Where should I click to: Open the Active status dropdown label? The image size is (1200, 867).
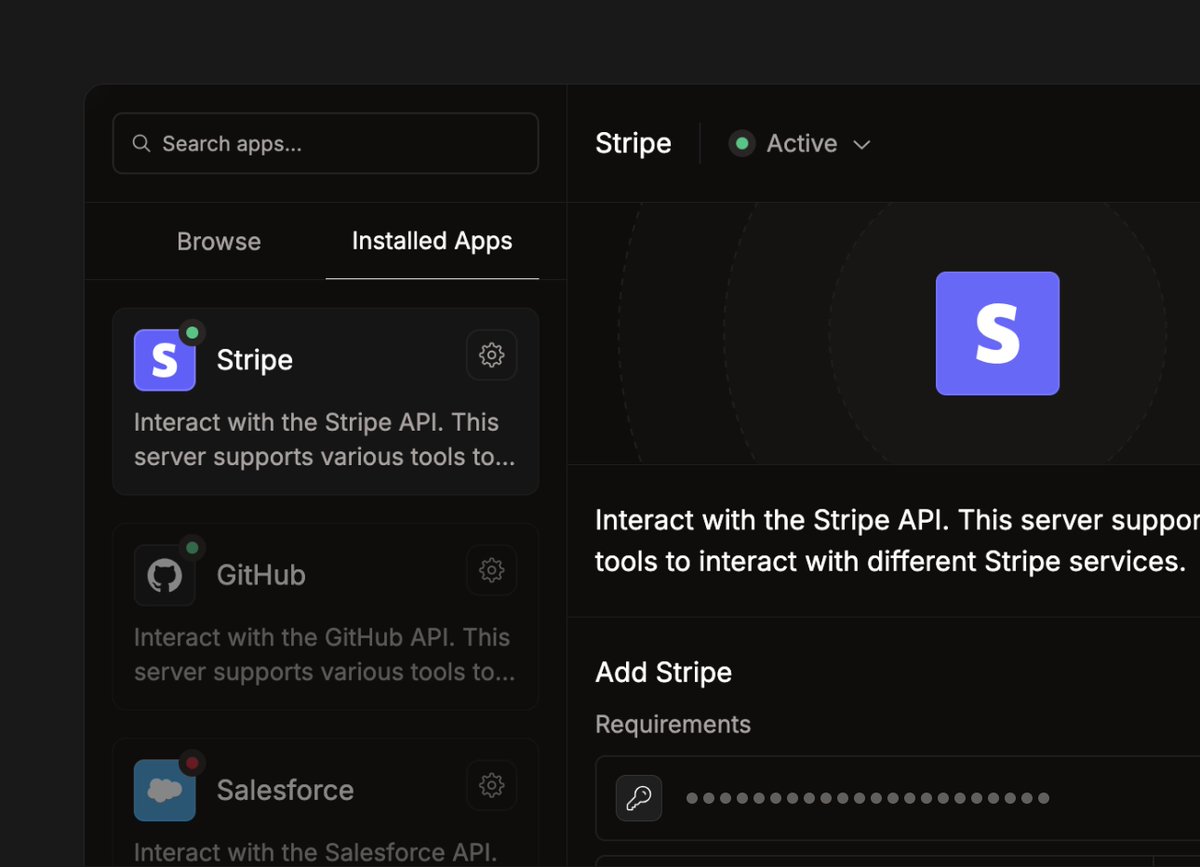pyautogui.click(x=801, y=144)
